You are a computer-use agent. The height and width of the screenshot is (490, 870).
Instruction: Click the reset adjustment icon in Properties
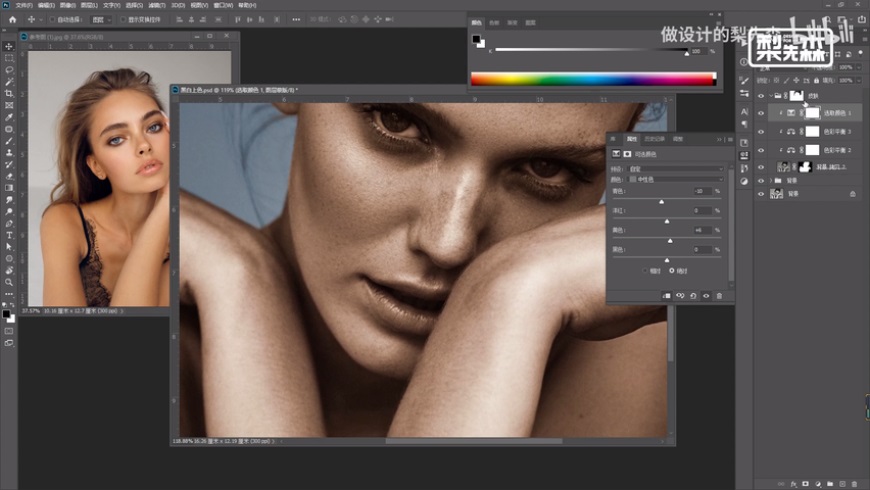pyautogui.click(x=692, y=296)
